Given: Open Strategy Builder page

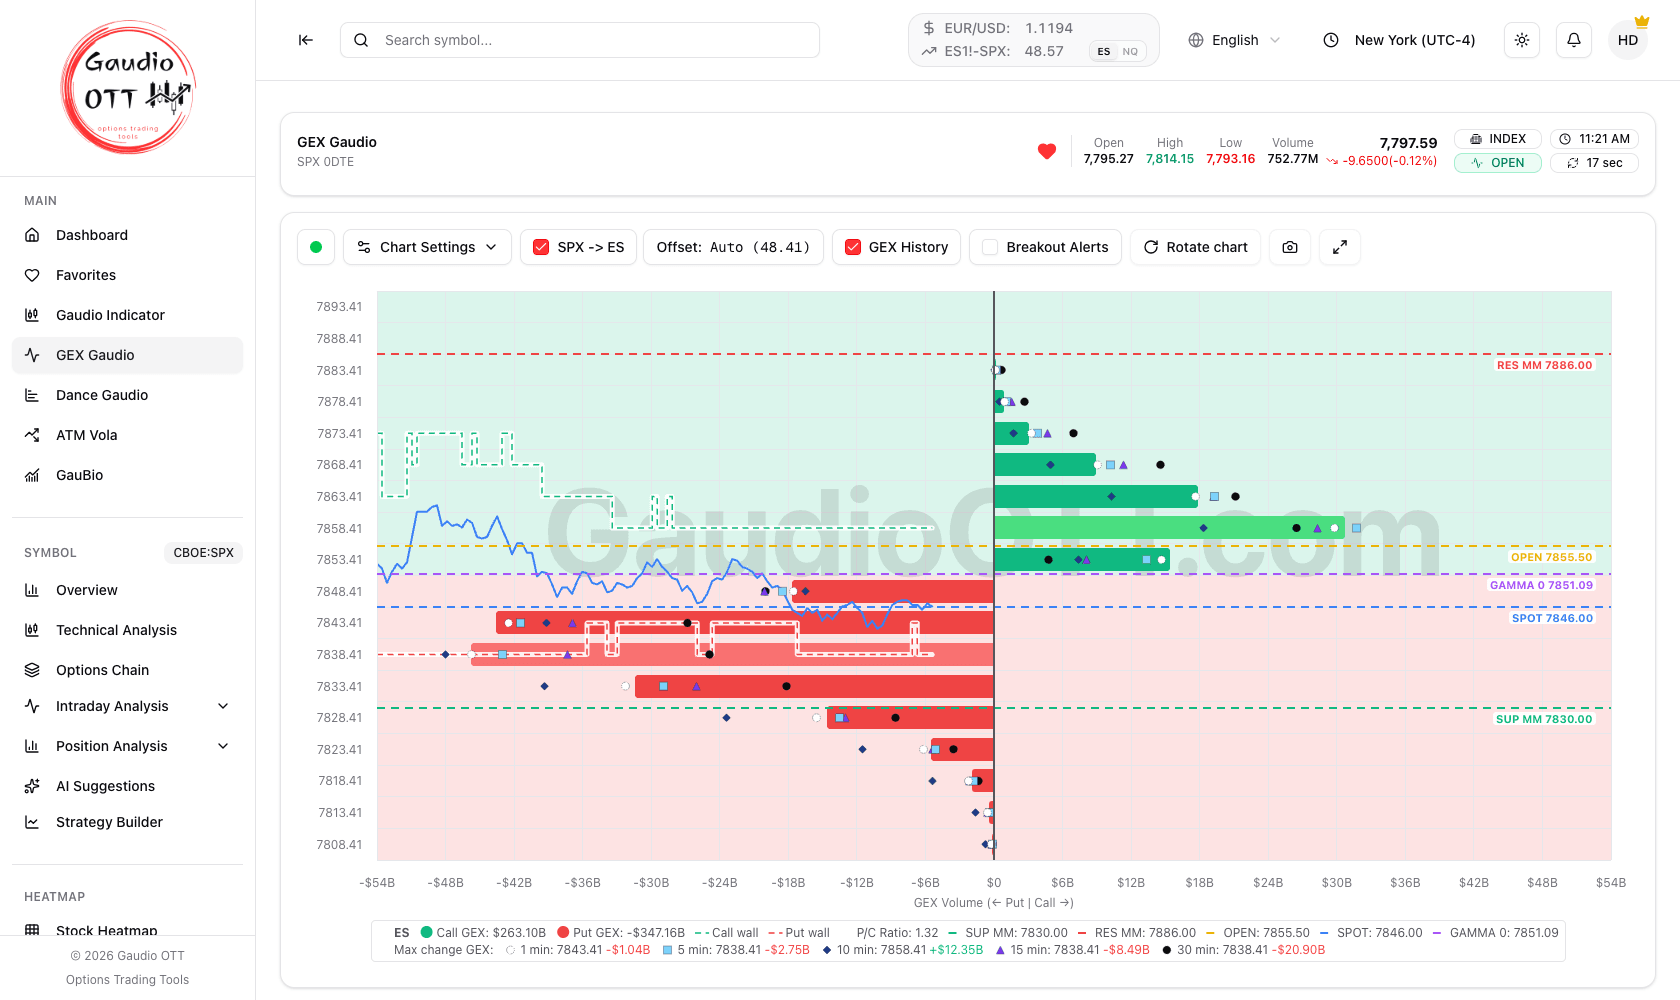Looking at the screenshot, I should (x=127, y=822).
